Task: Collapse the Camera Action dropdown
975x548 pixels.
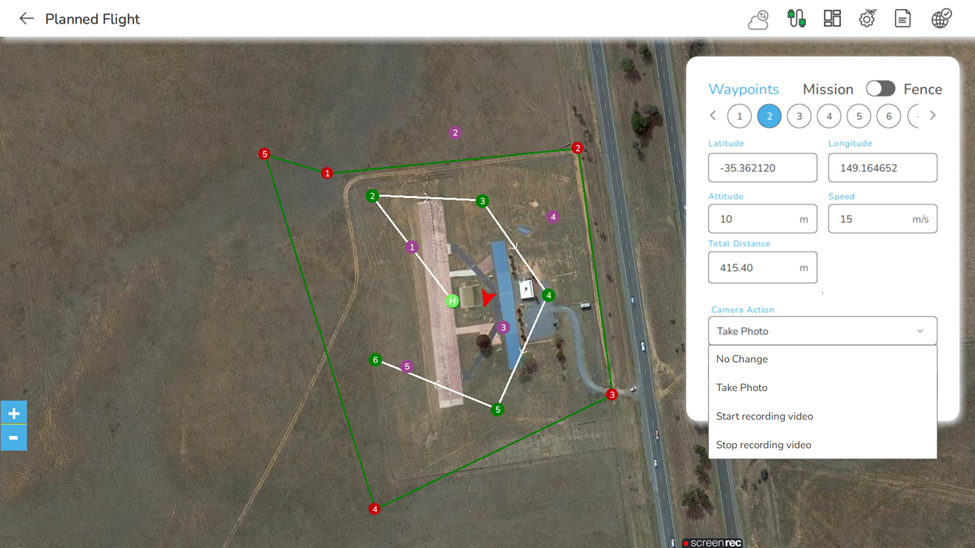Action: 822,331
